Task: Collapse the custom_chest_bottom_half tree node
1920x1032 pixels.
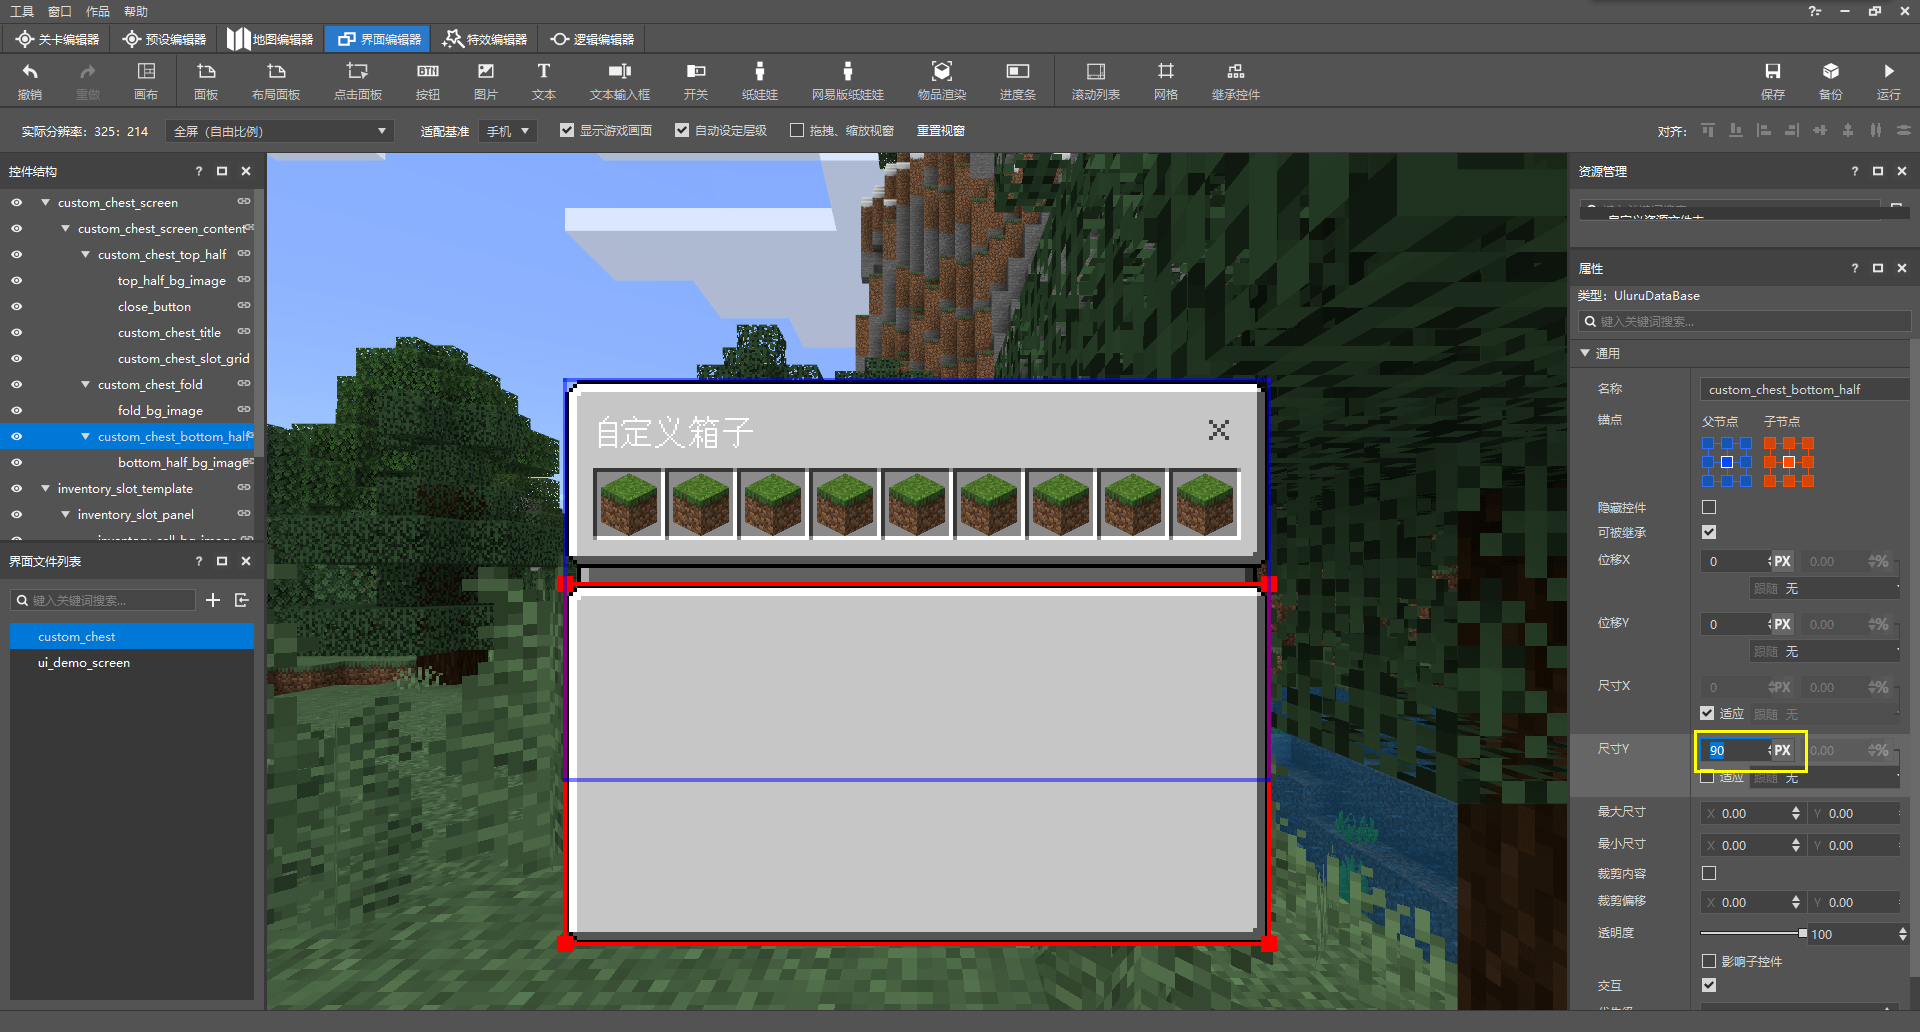Action: [x=85, y=436]
